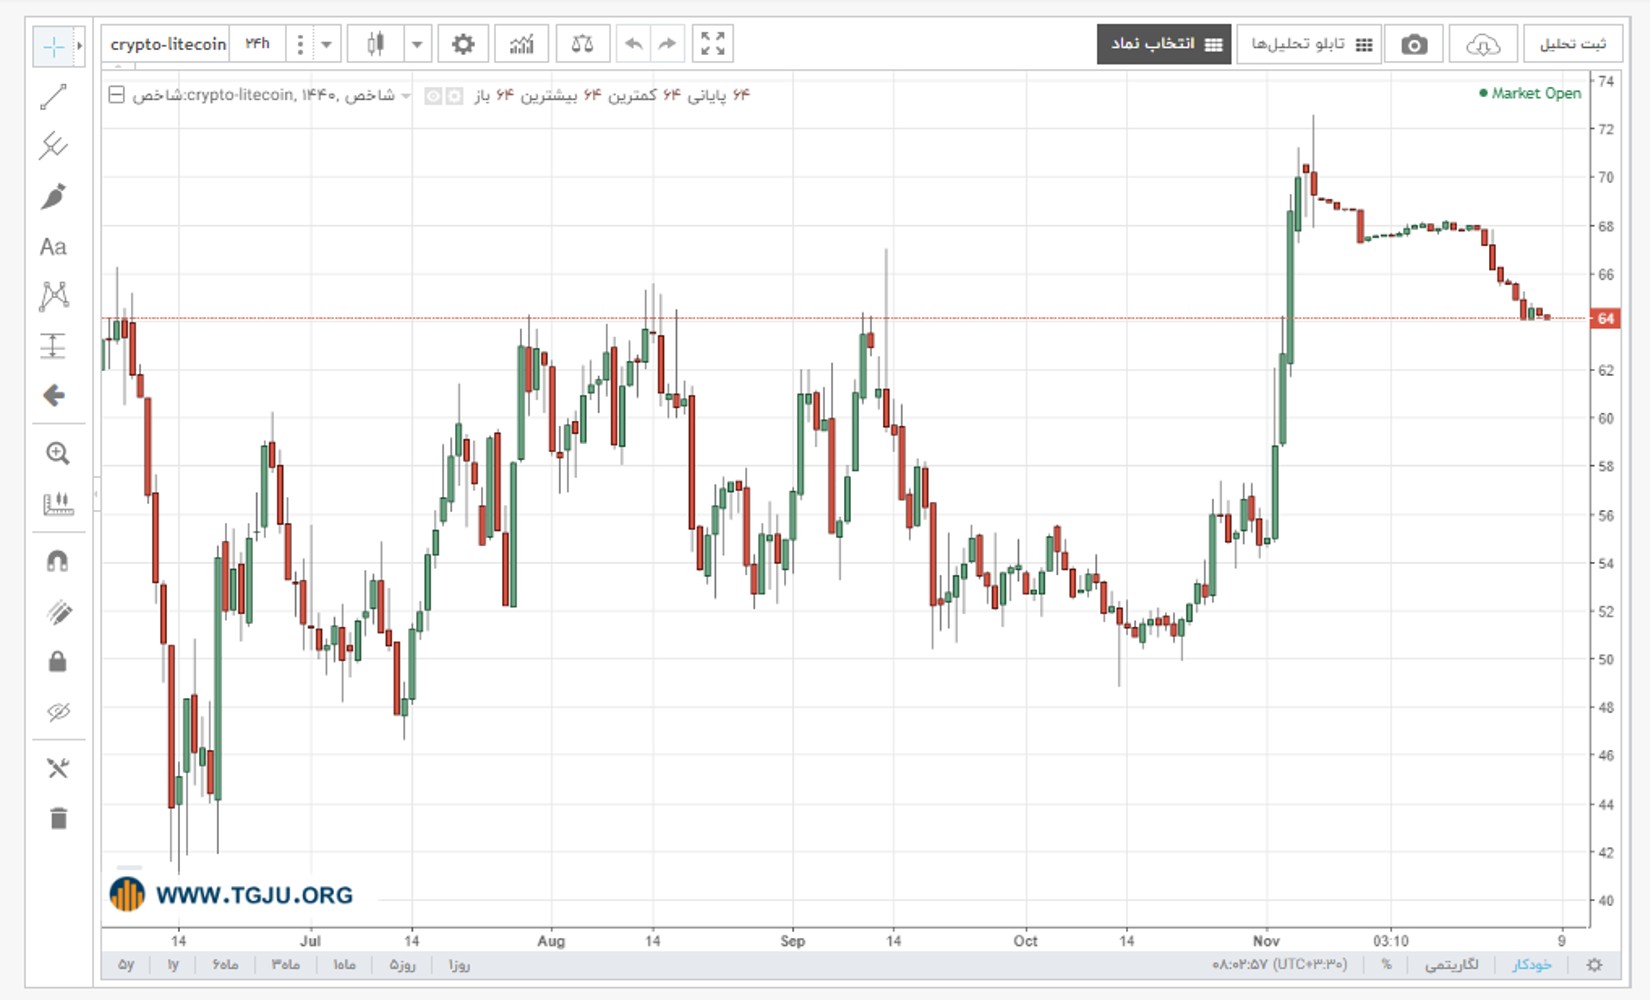
Task: Remove all drawings with trash icon
Action: coord(57,819)
